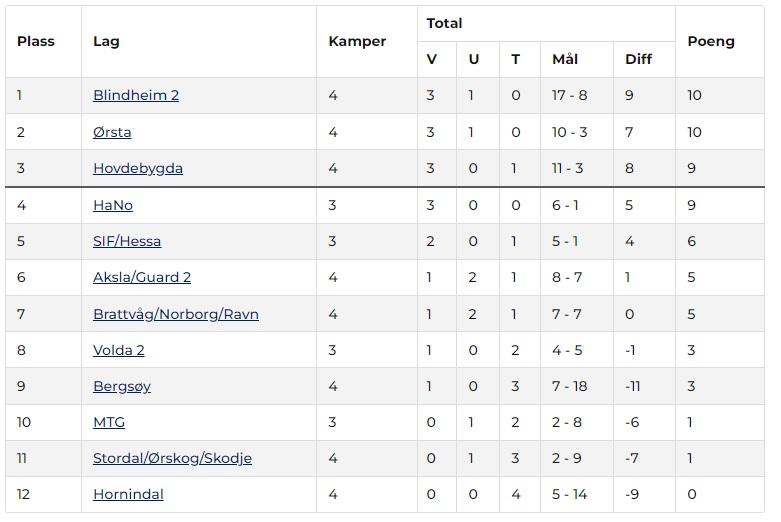
Task: Select the HaNo team link
Action: click(x=112, y=205)
